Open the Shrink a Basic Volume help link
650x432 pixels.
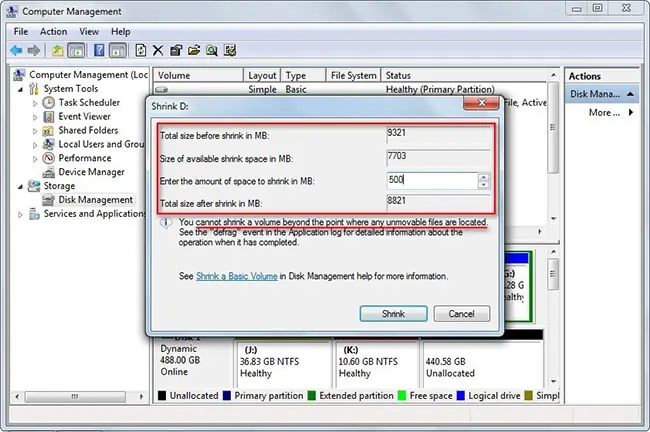[x=236, y=276]
